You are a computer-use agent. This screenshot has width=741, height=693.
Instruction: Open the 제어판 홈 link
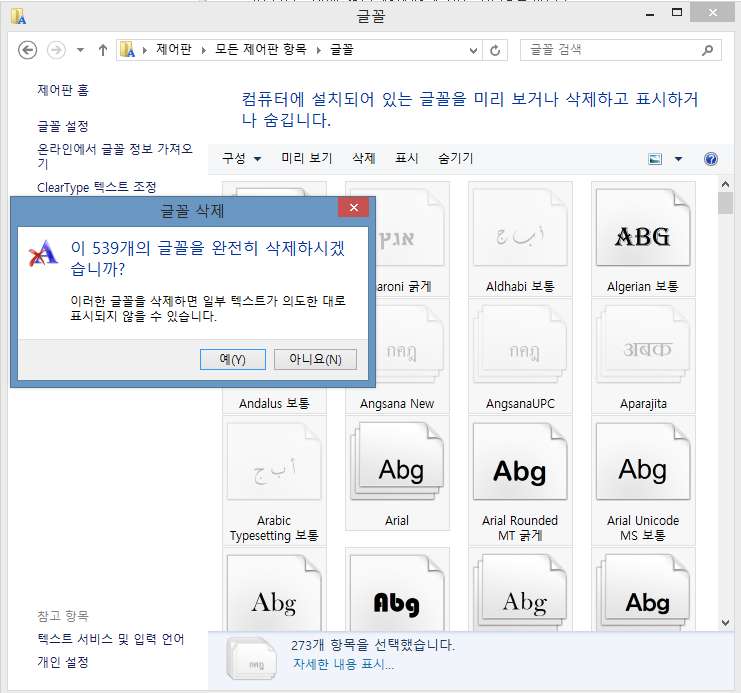click(x=63, y=90)
